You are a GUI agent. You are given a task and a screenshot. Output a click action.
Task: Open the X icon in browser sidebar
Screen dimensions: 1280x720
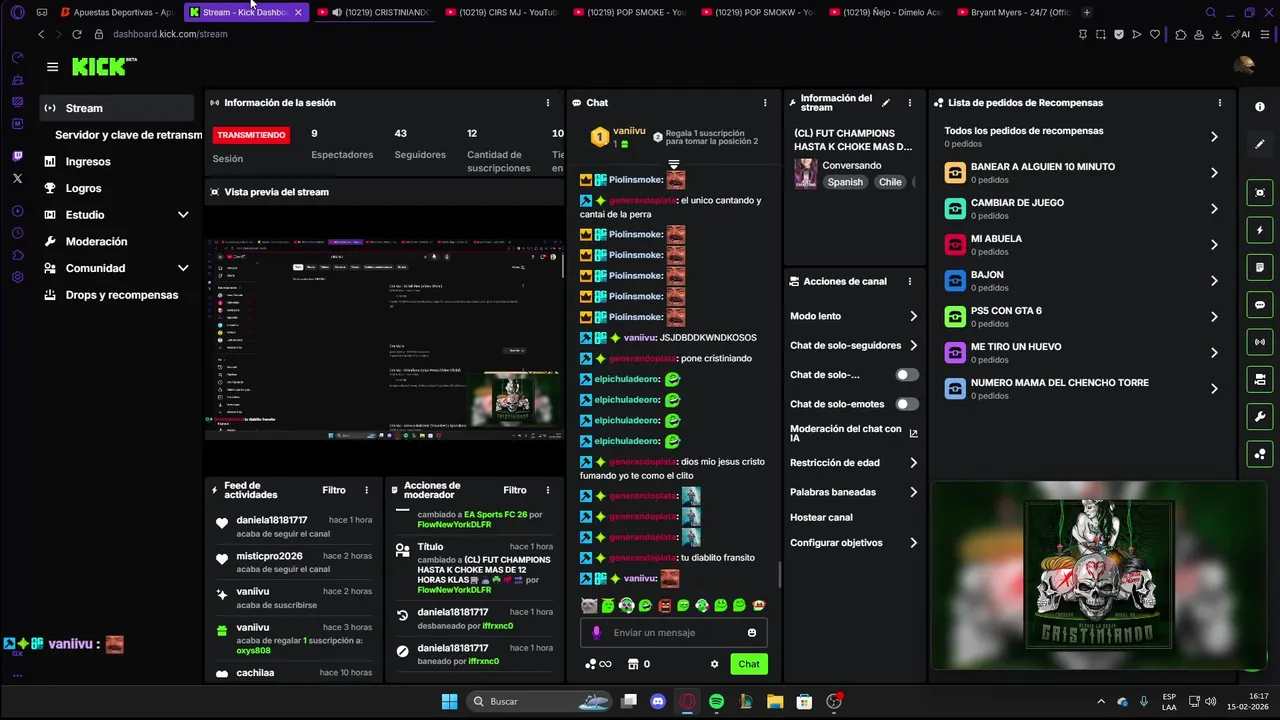[17, 178]
